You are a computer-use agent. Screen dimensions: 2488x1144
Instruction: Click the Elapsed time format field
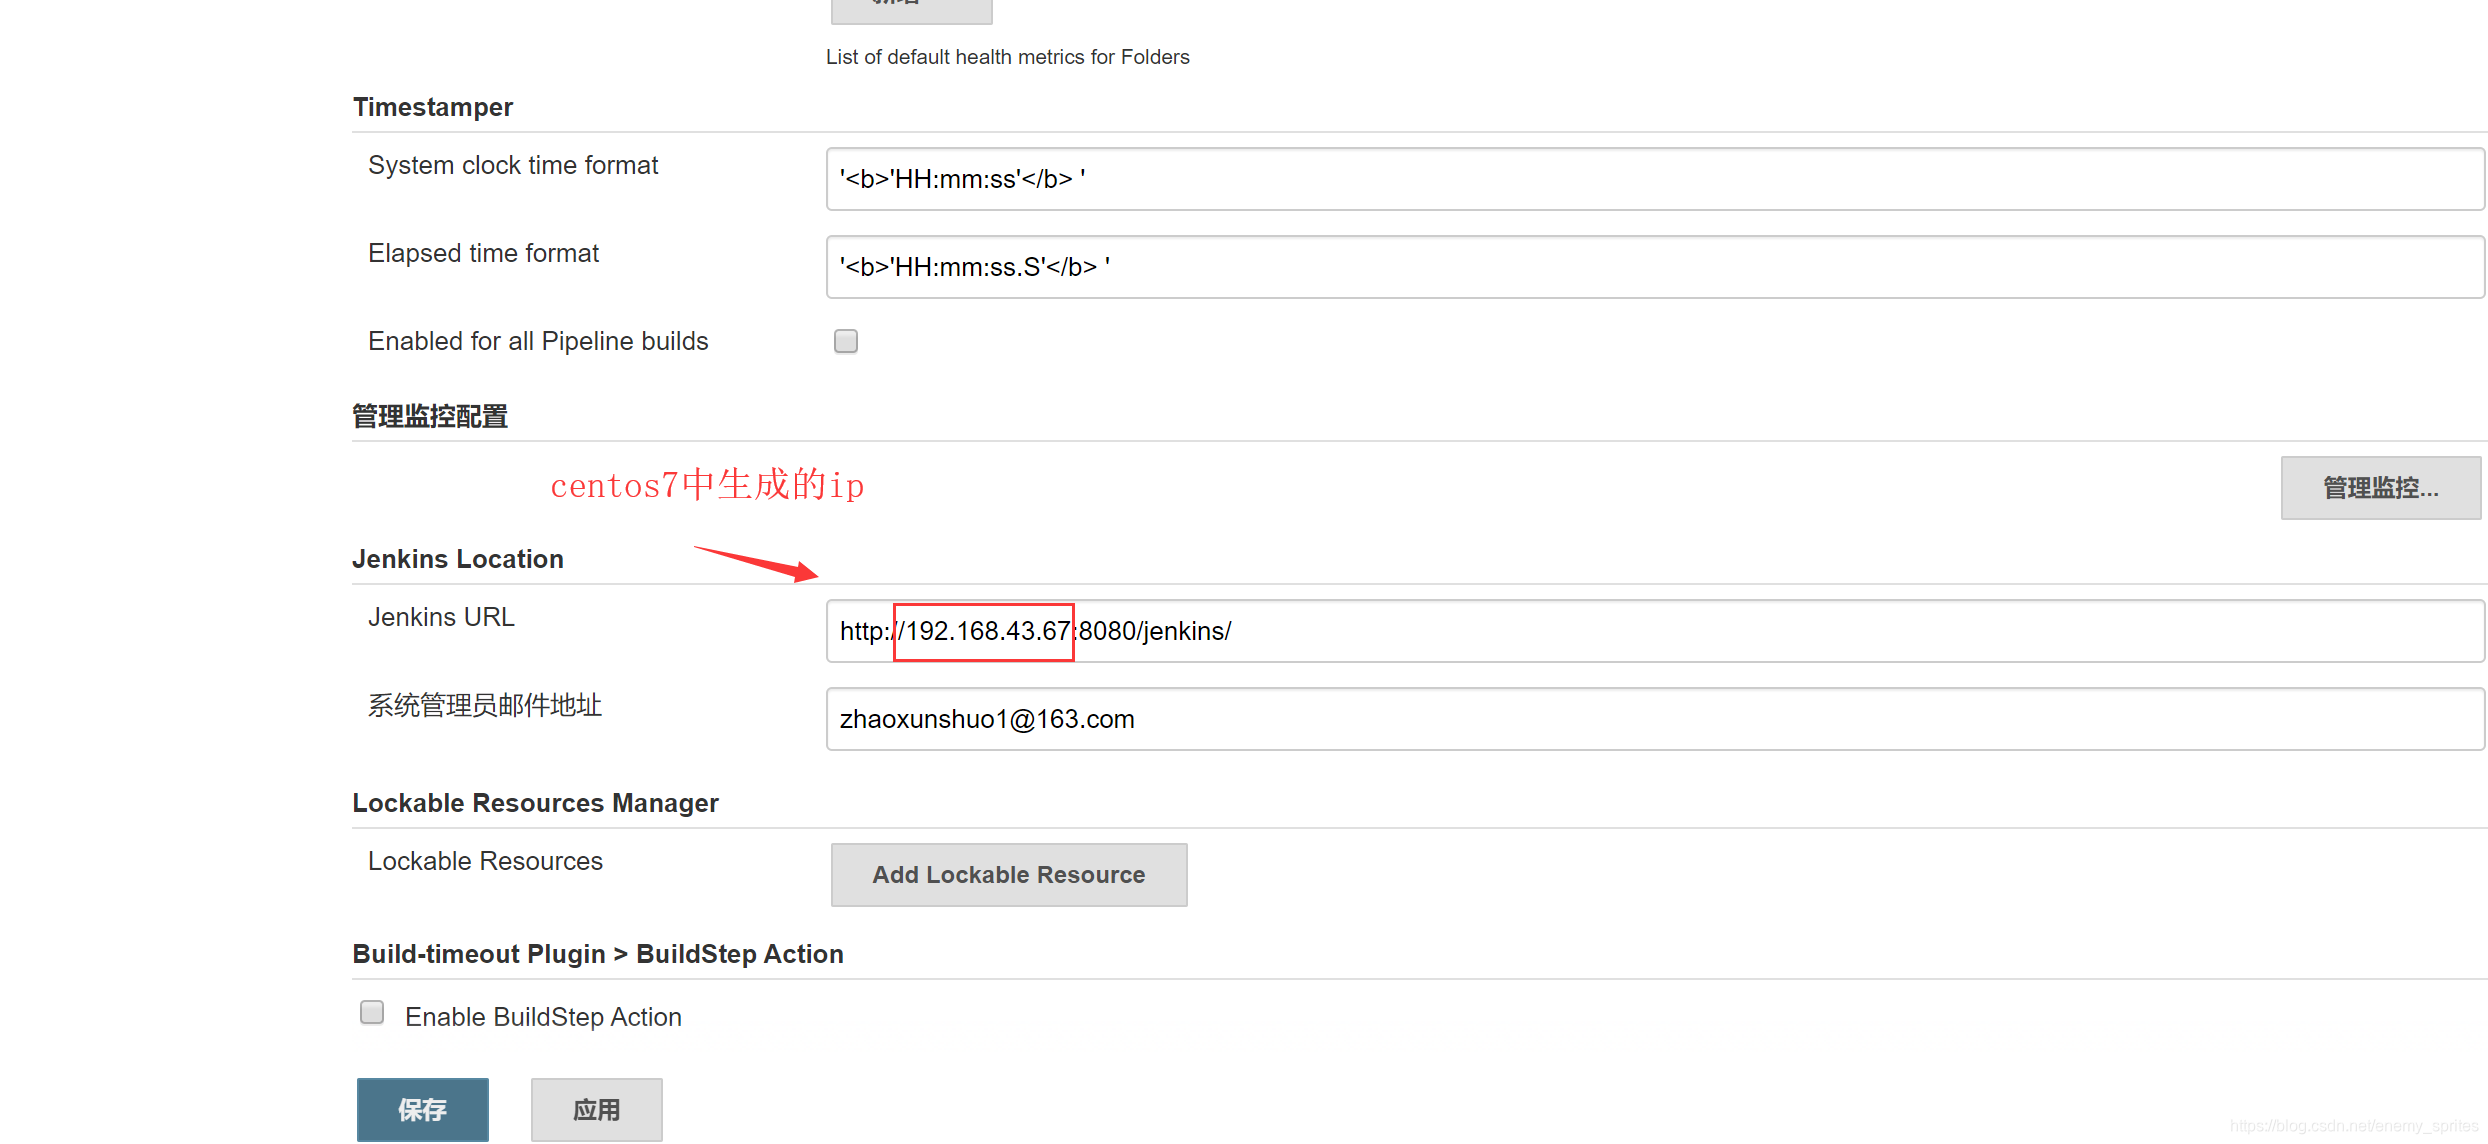coord(1654,267)
